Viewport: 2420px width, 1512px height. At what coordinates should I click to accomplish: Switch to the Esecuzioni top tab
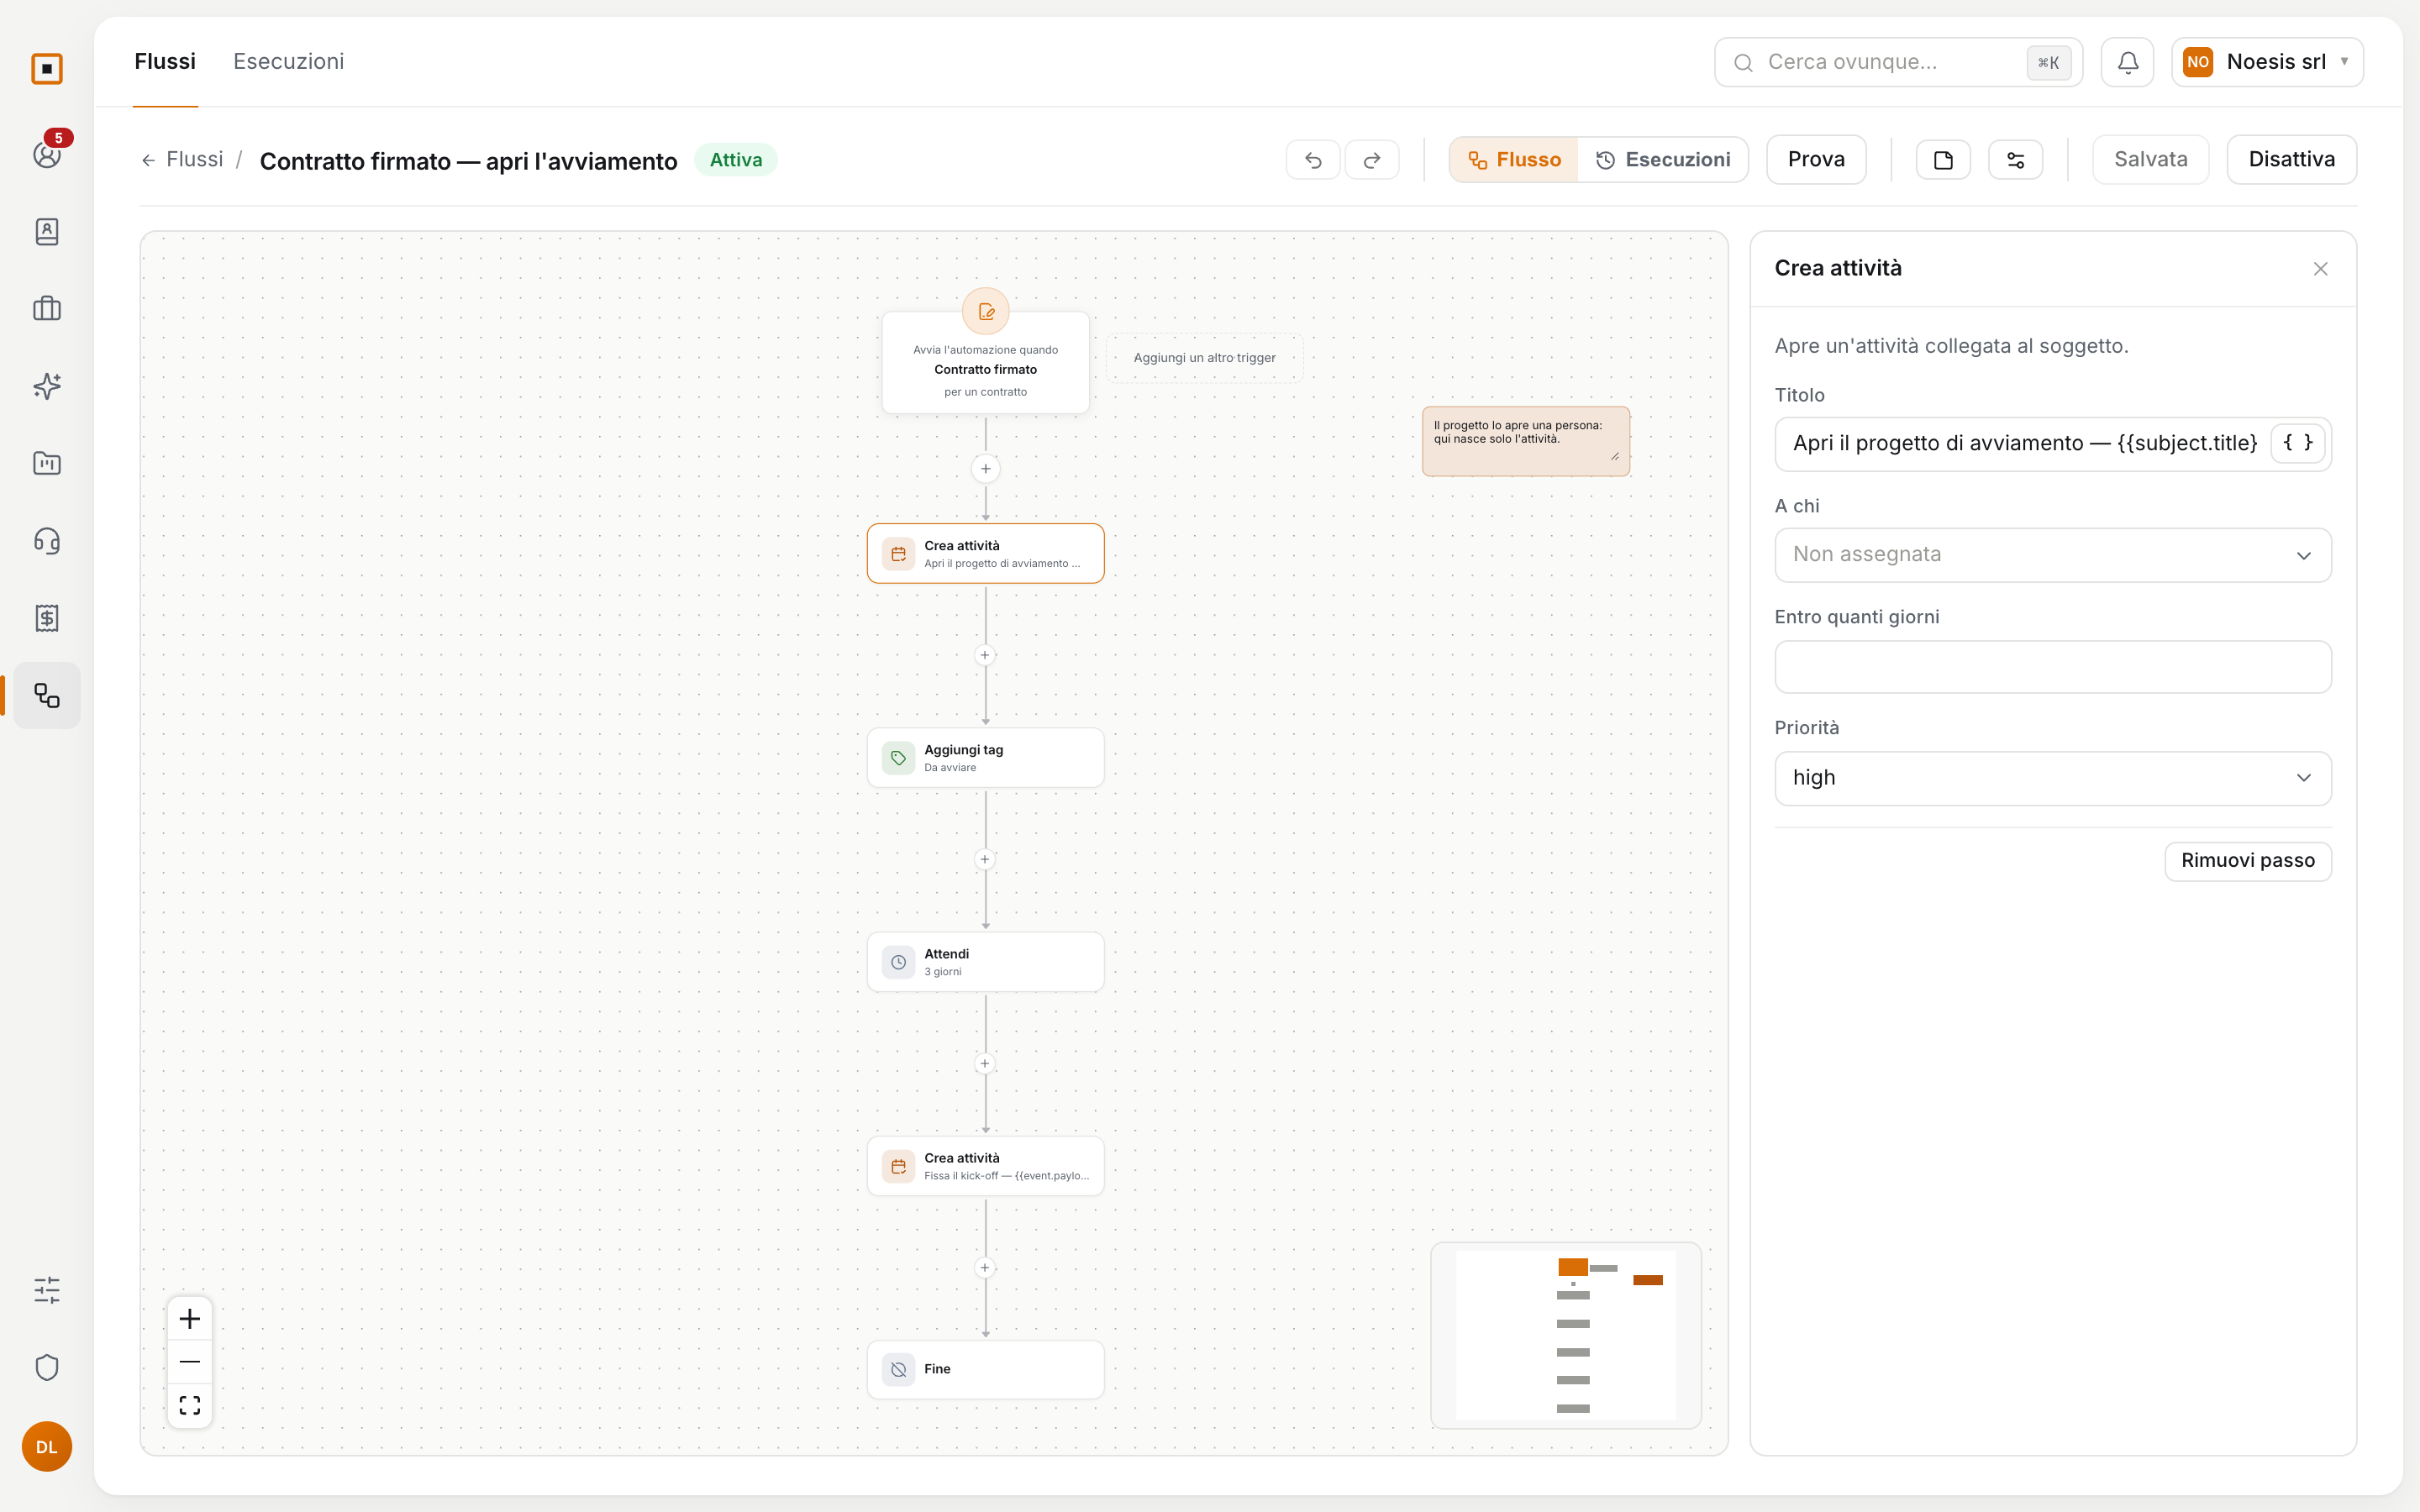288,62
